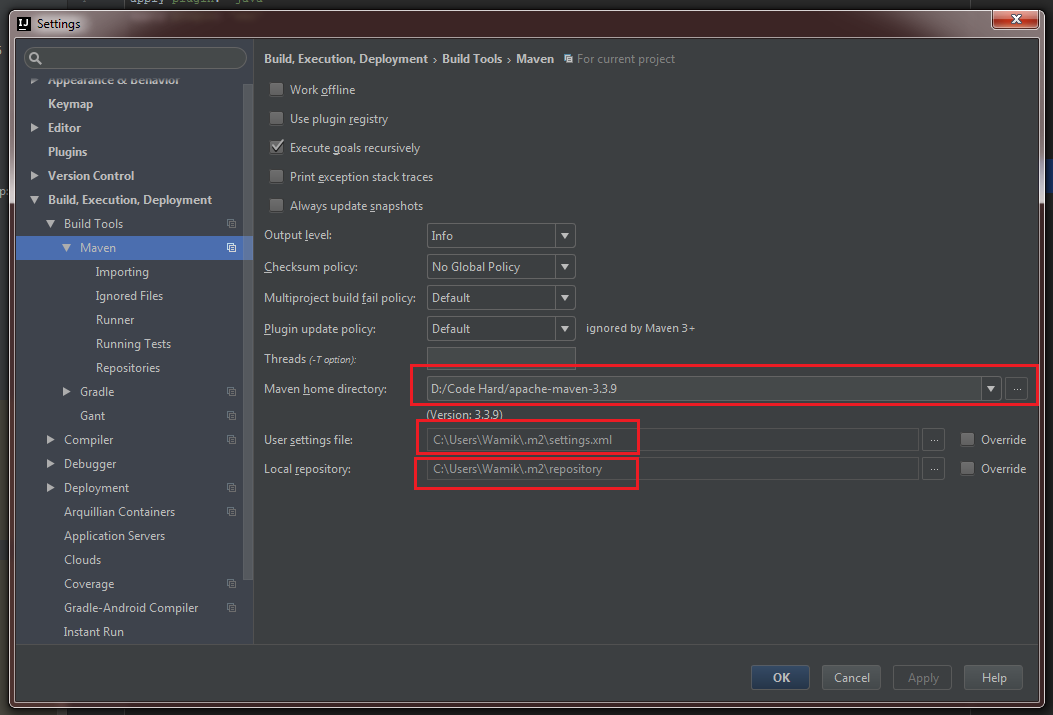Expand the Editor tree node
Image resolution: width=1053 pixels, height=715 pixels.
(x=35, y=128)
